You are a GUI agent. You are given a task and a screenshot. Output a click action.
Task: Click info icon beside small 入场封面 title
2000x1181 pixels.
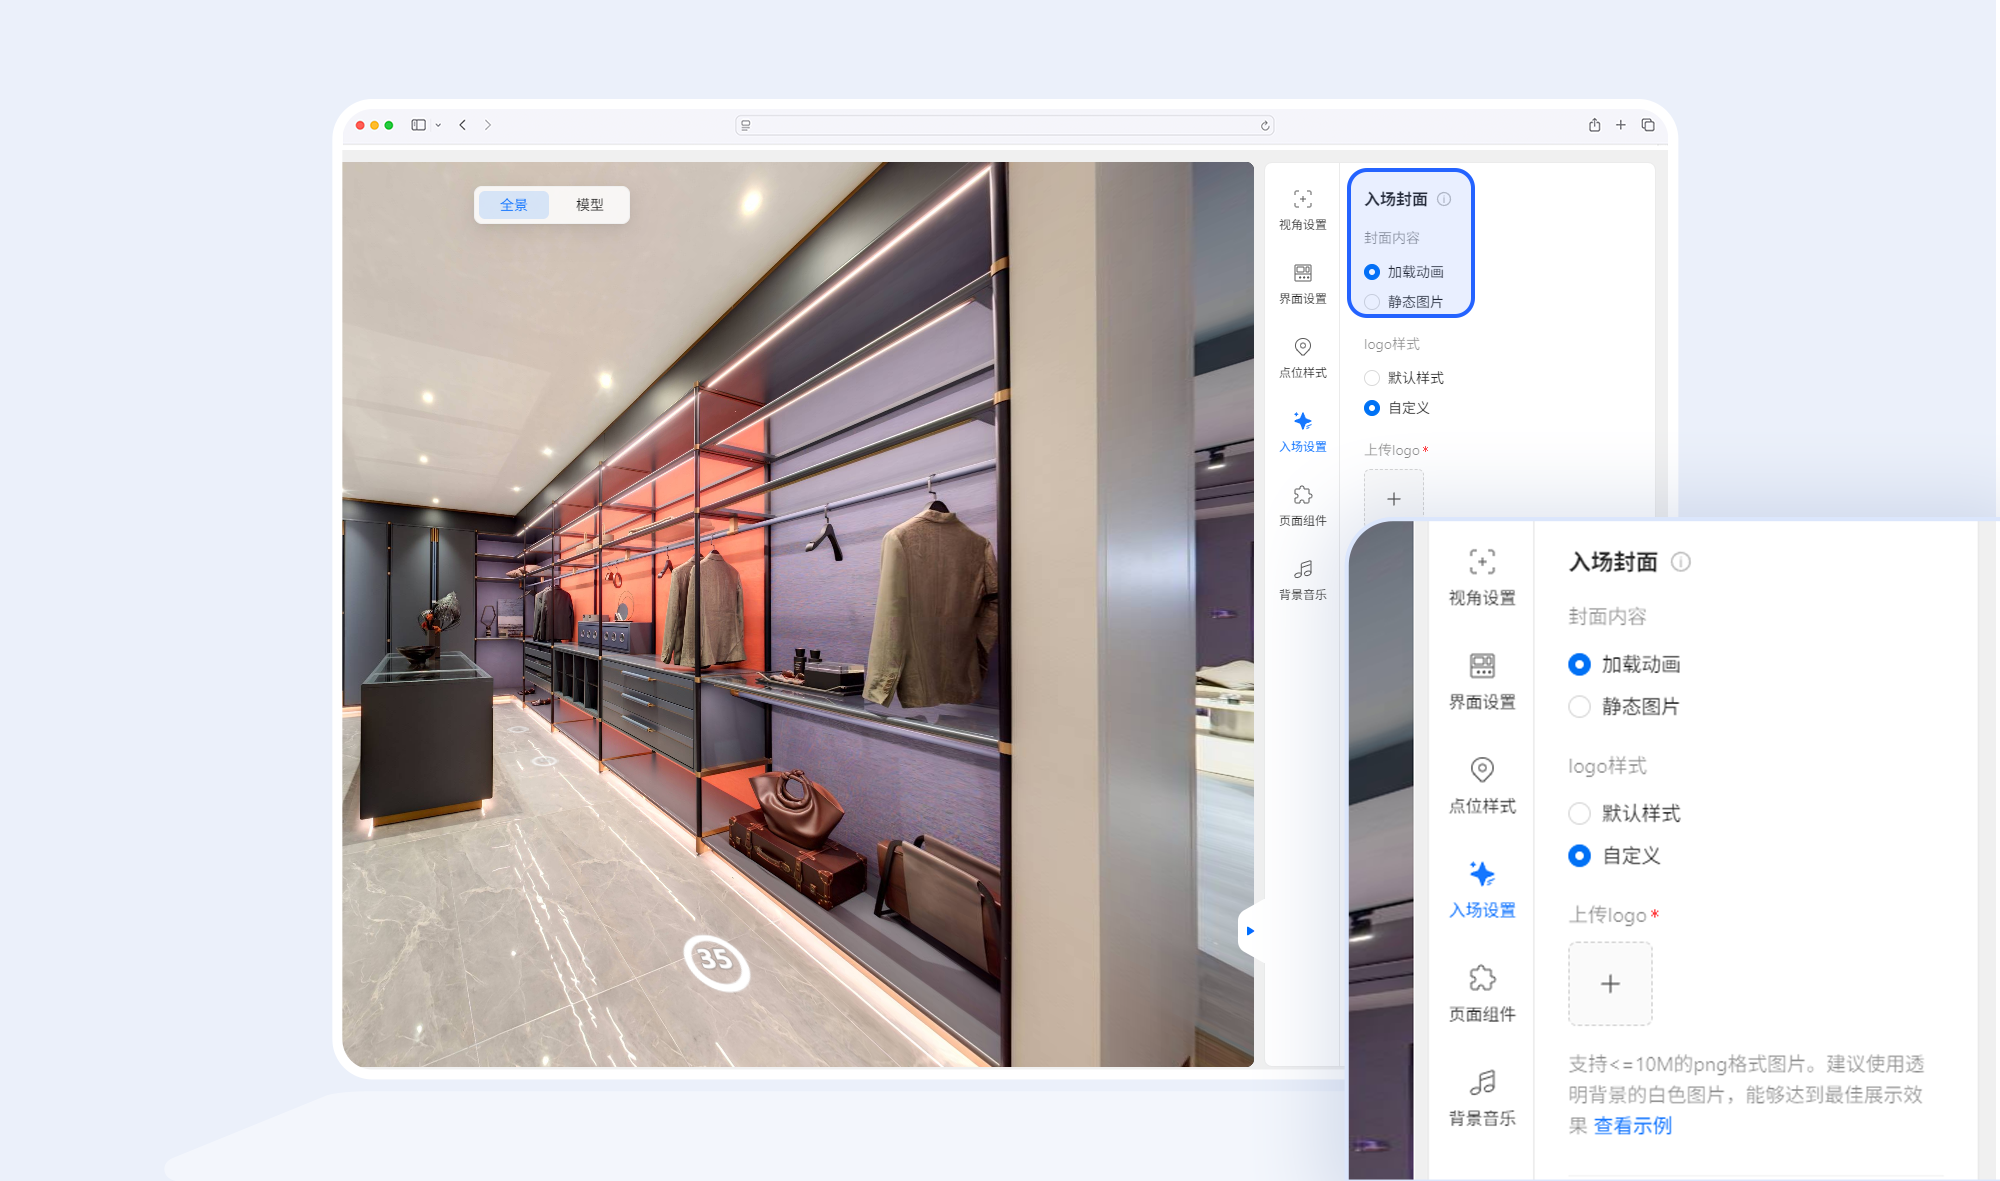[1444, 199]
